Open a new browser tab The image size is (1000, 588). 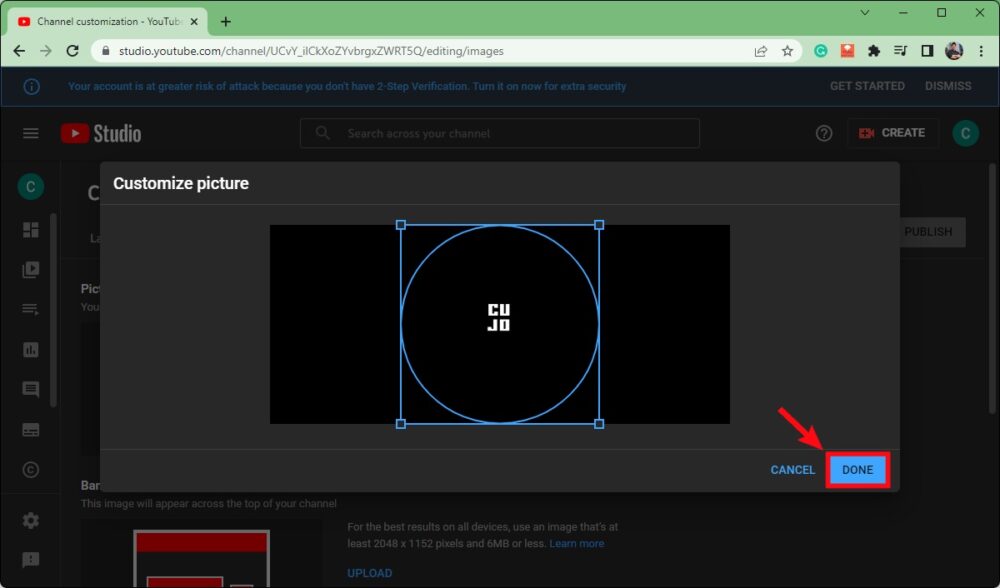pos(226,21)
